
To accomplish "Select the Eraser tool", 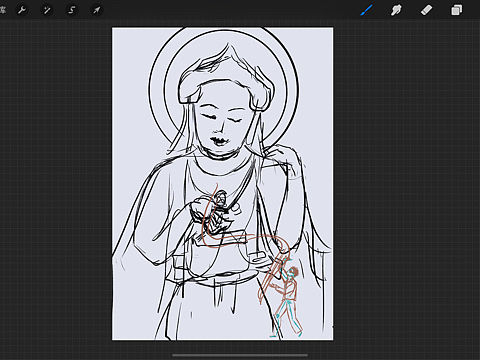I will point(426,10).
